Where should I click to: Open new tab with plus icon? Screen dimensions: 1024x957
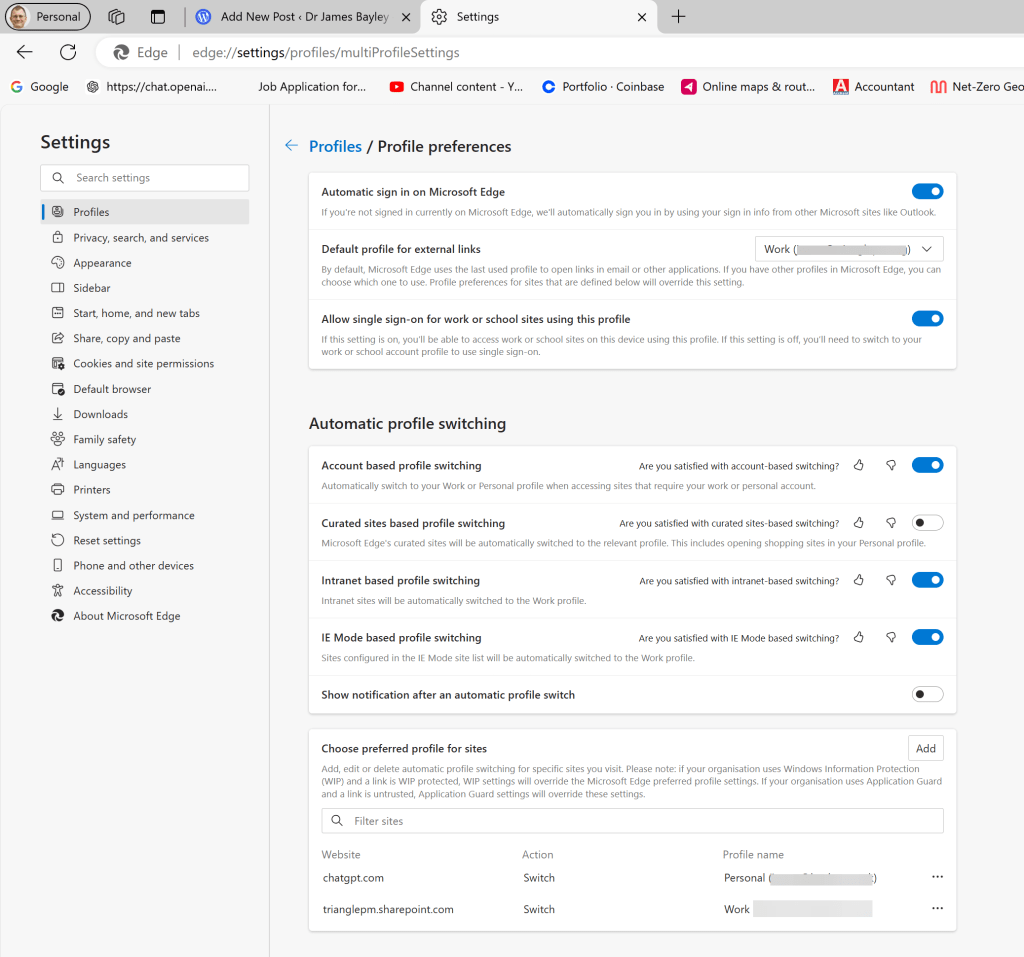(x=679, y=17)
